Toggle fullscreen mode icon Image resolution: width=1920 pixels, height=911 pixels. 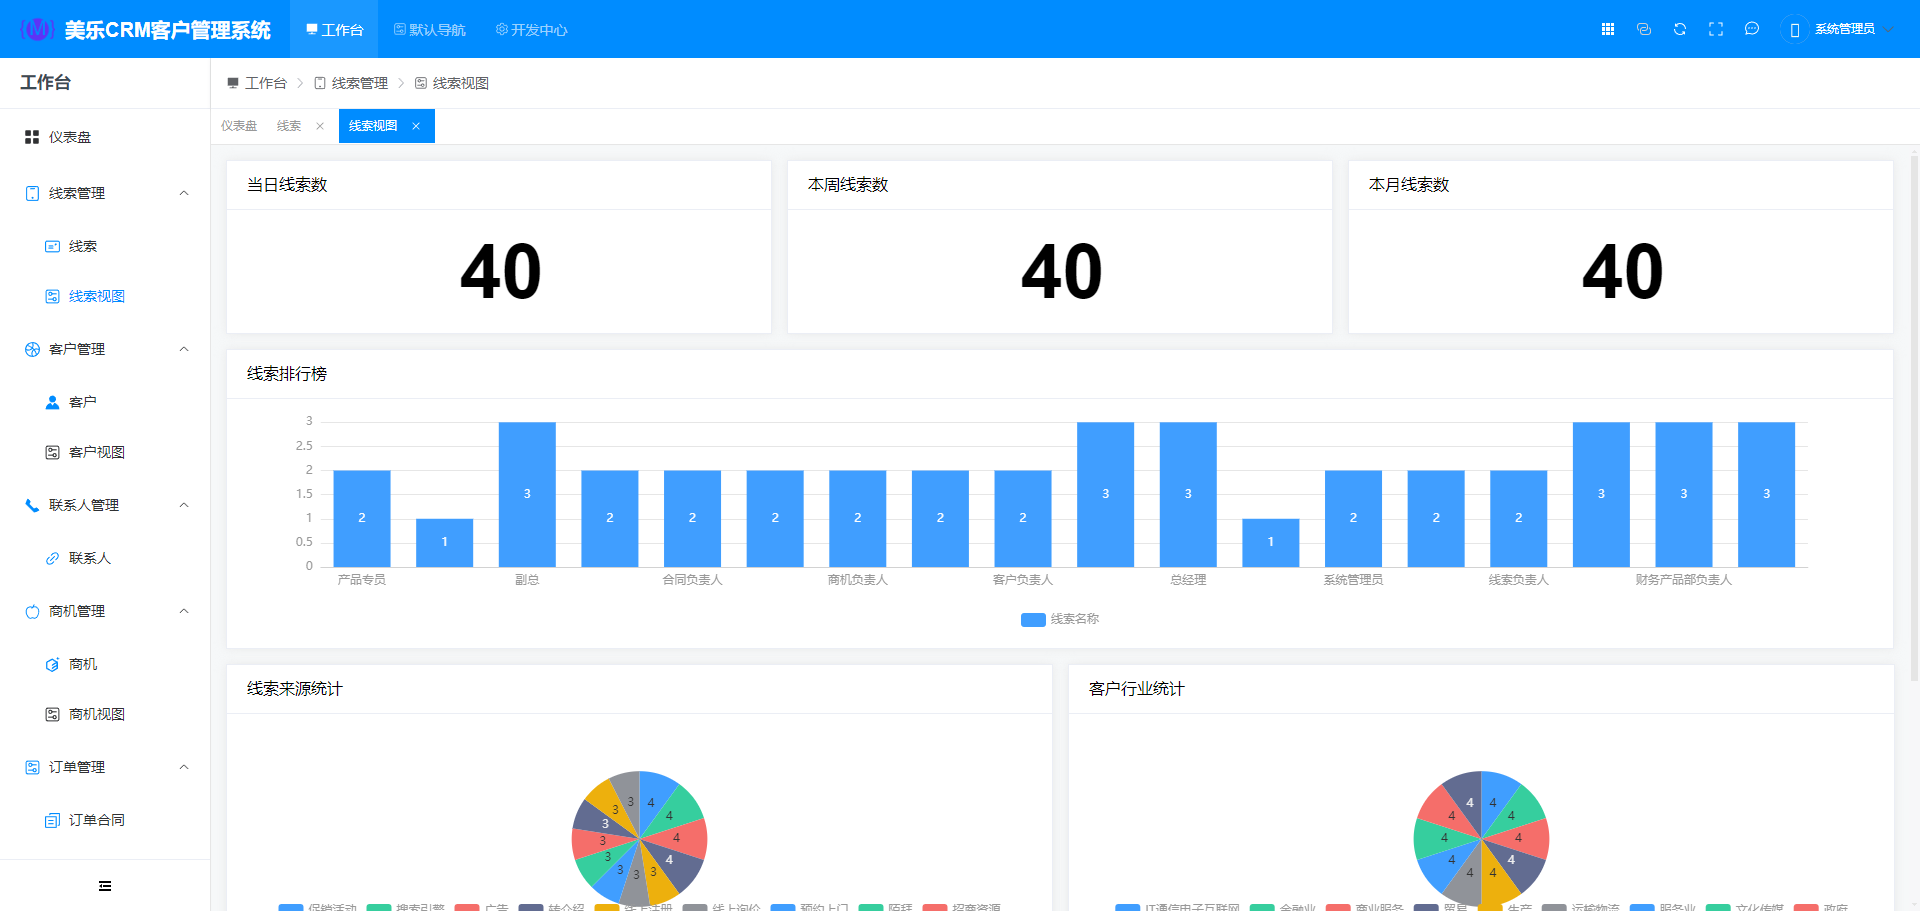[1716, 29]
